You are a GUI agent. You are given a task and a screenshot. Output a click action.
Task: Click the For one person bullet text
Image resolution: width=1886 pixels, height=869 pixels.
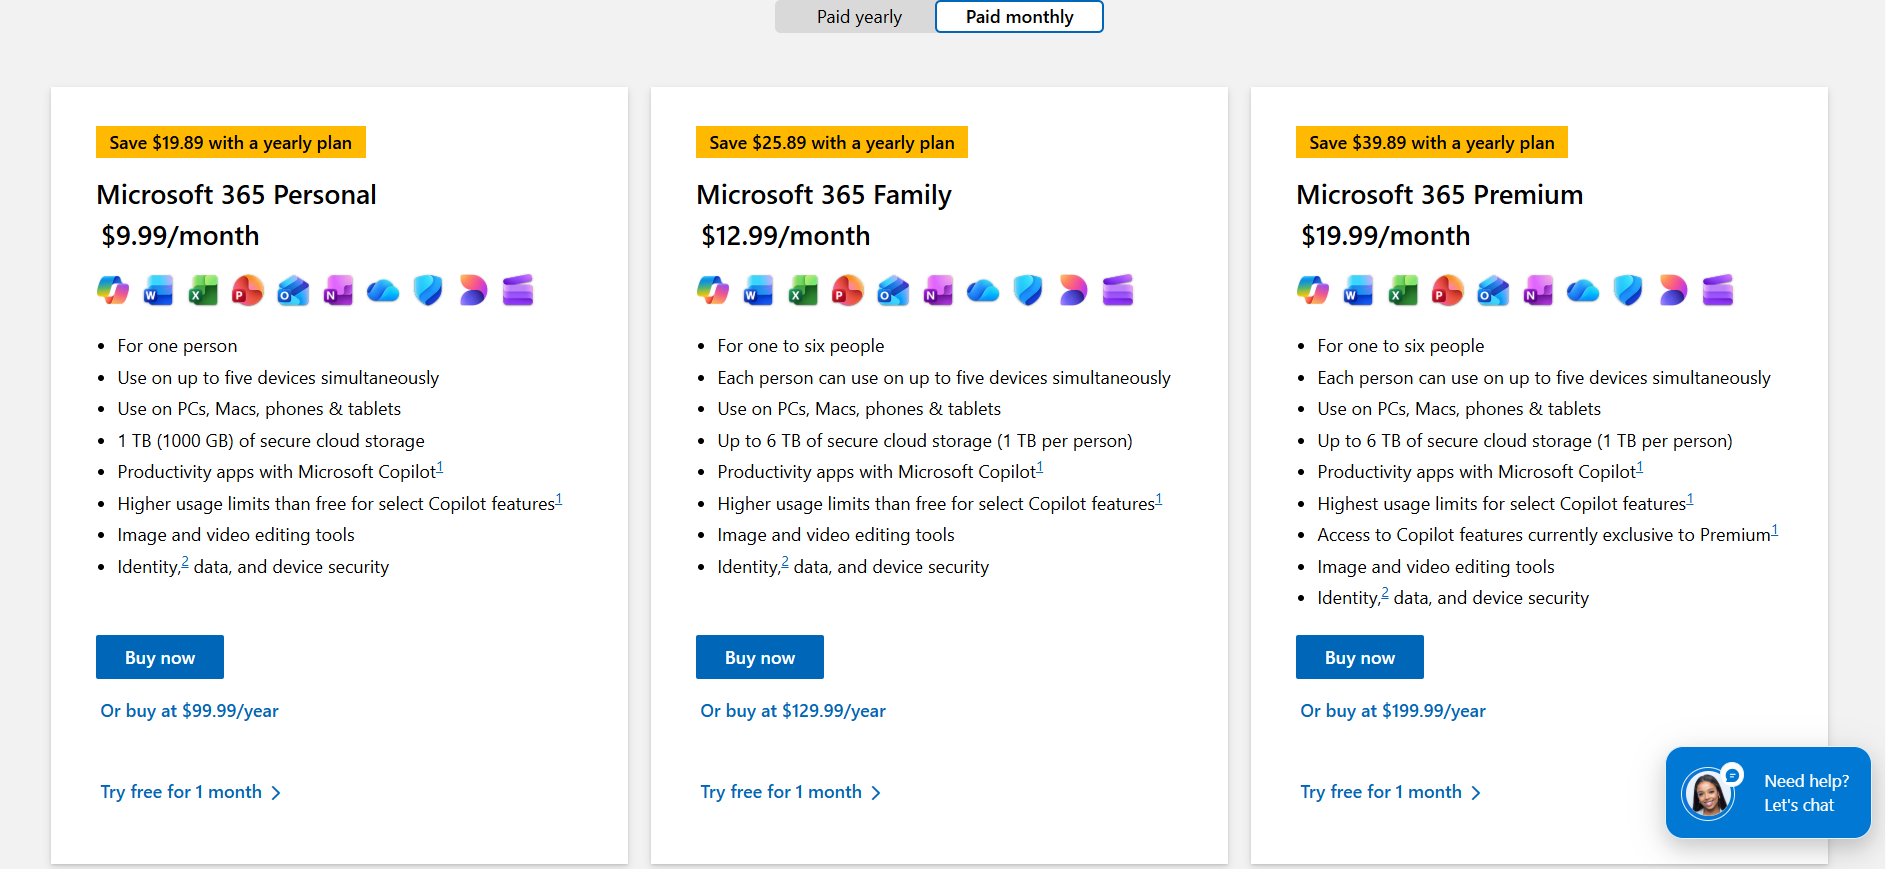point(177,346)
